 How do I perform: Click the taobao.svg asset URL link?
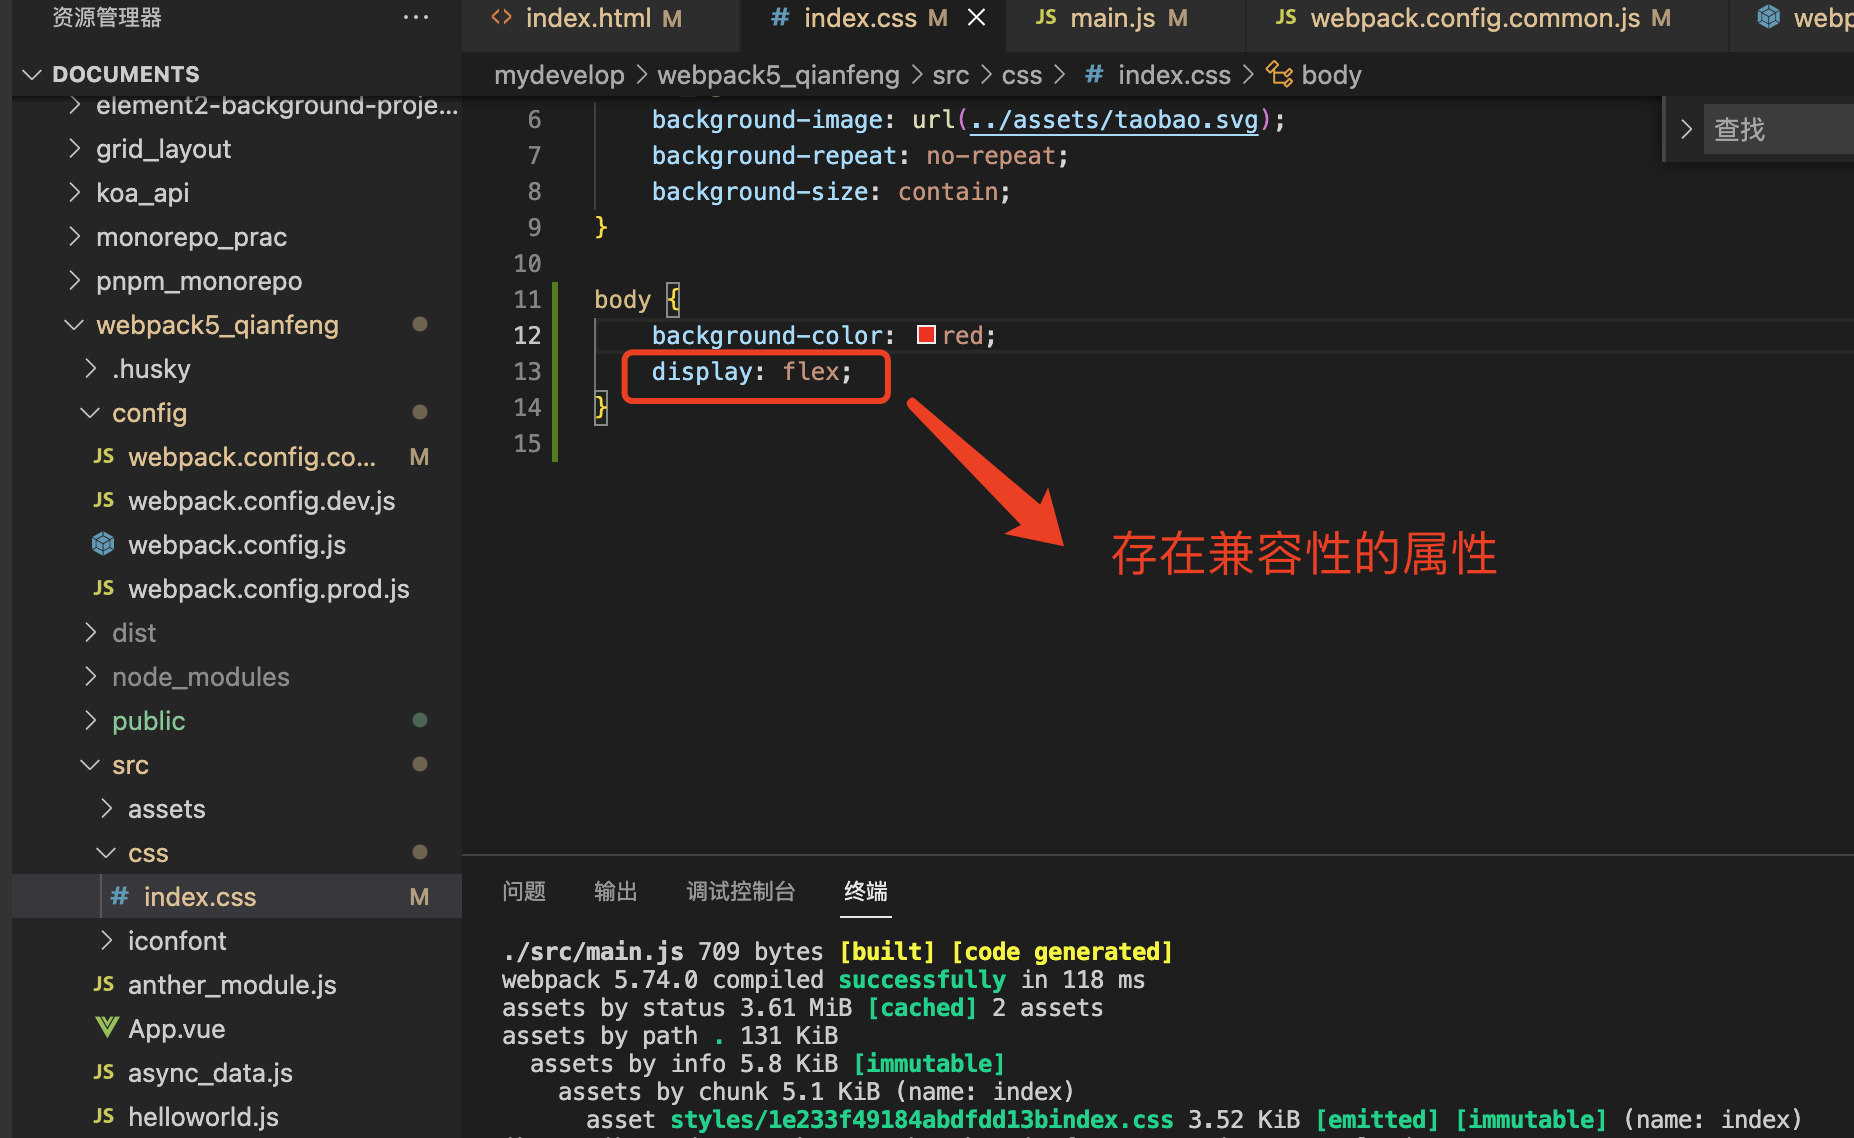[1114, 120]
